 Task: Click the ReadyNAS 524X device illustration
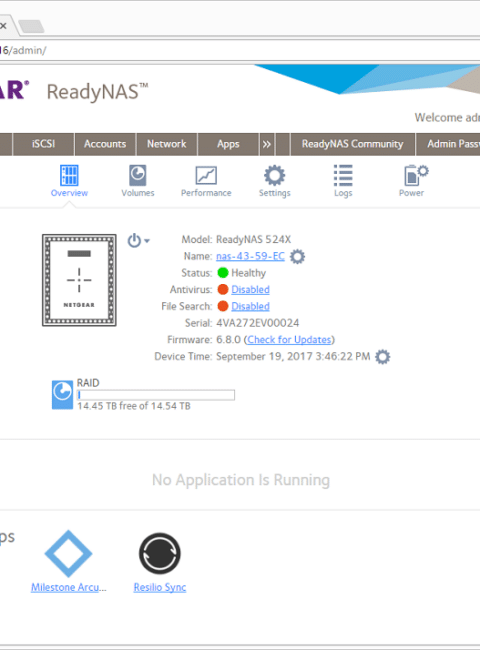pyautogui.click(x=79, y=280)
